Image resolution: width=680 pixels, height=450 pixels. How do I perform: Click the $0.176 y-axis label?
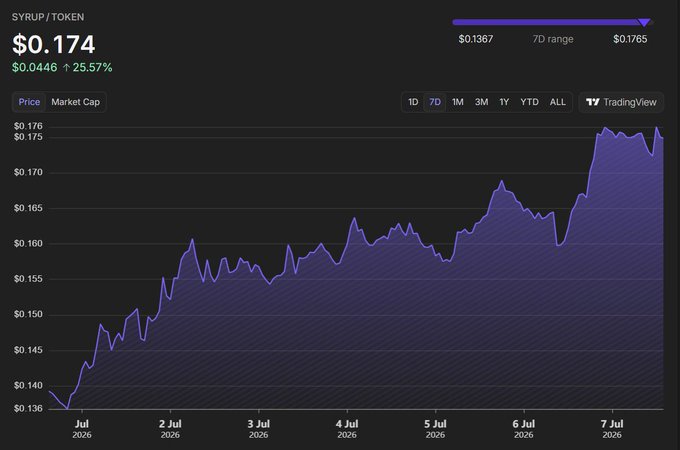(28, 126)
